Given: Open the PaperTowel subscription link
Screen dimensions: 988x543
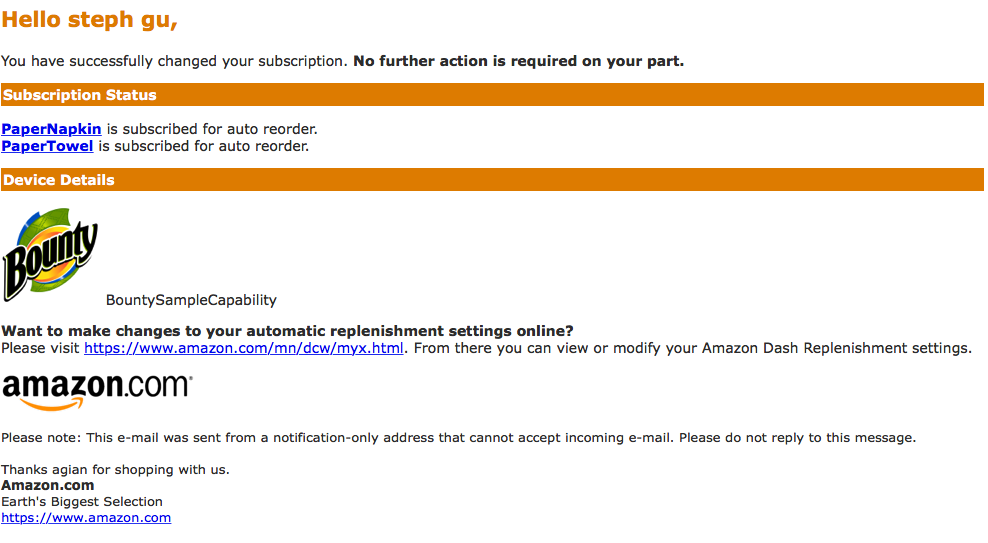Looking at the screenshot, I should click(47, 146).
